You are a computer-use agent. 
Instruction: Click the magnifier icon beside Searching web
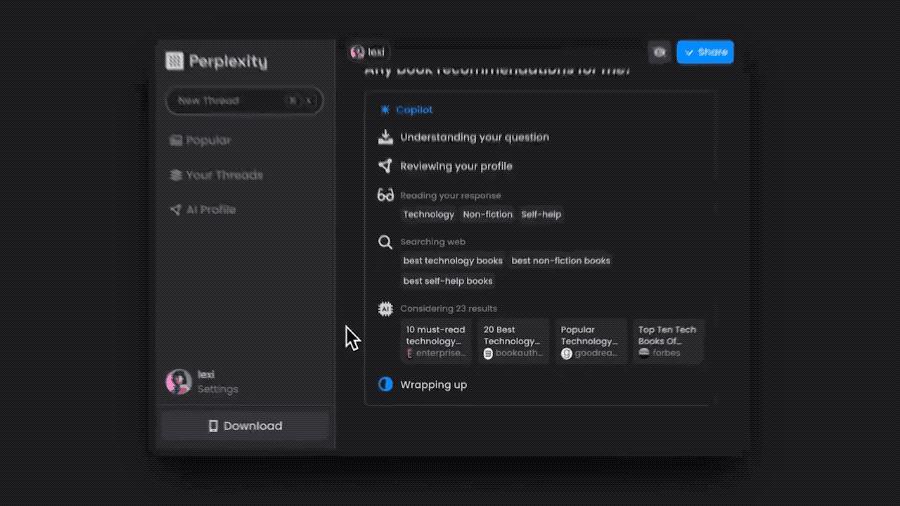click(x=385, y=242)
